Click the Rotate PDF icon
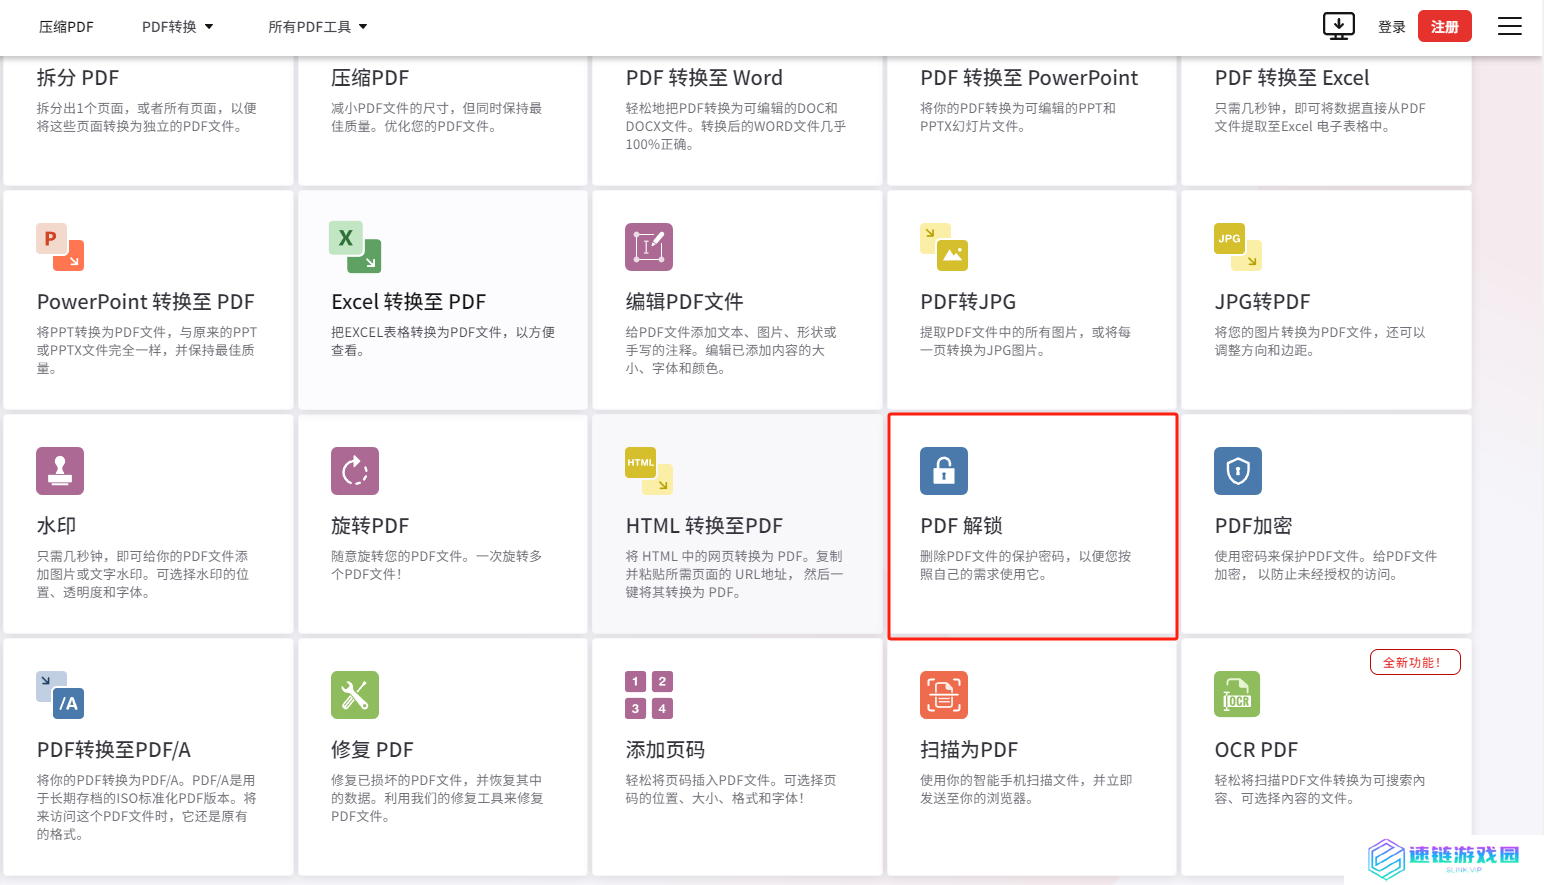 (355, 471)
